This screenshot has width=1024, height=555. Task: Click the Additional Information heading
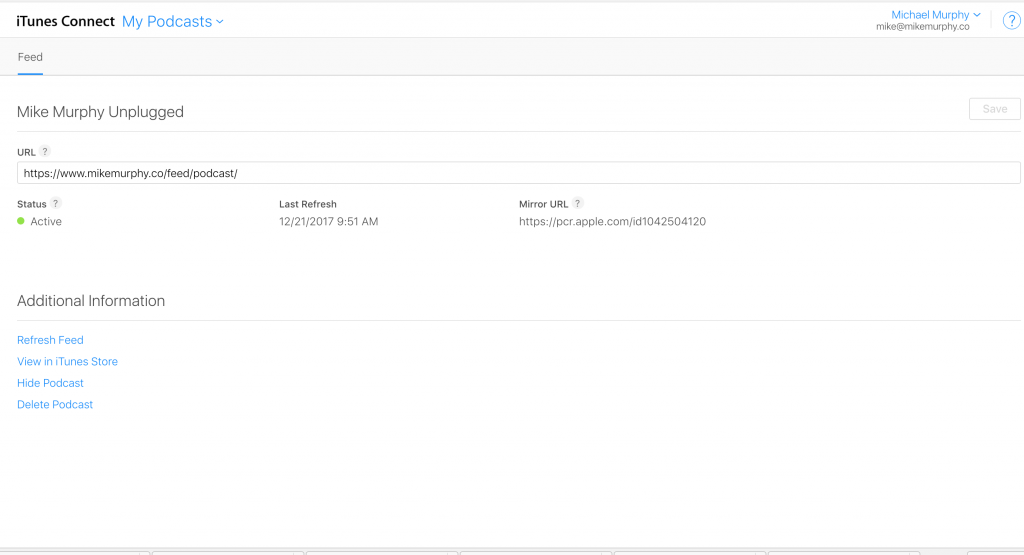click(x=91, y=301)
